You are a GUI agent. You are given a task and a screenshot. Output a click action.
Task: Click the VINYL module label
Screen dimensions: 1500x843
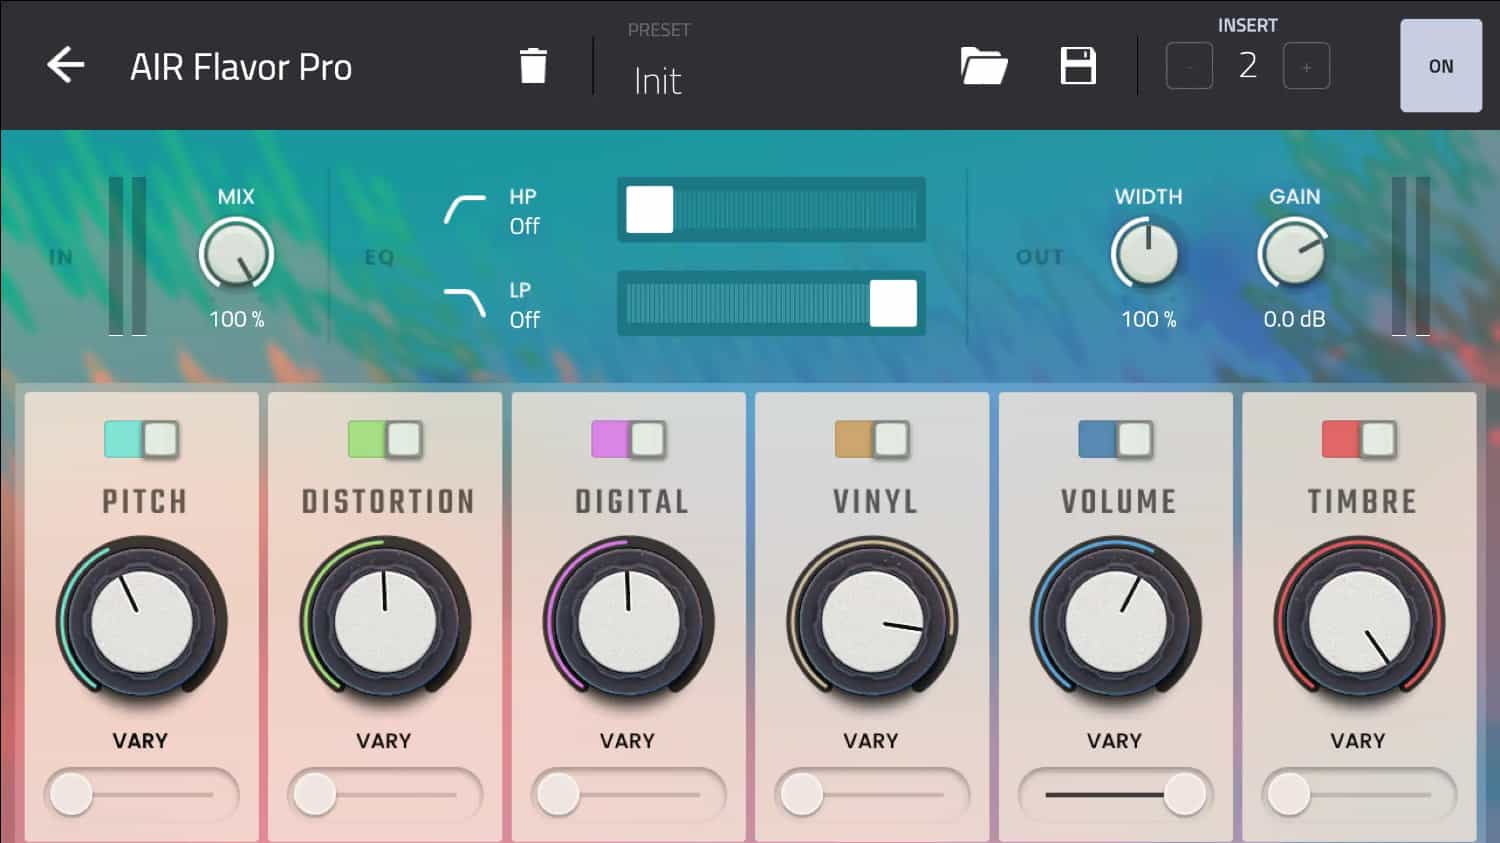(875, 501)
